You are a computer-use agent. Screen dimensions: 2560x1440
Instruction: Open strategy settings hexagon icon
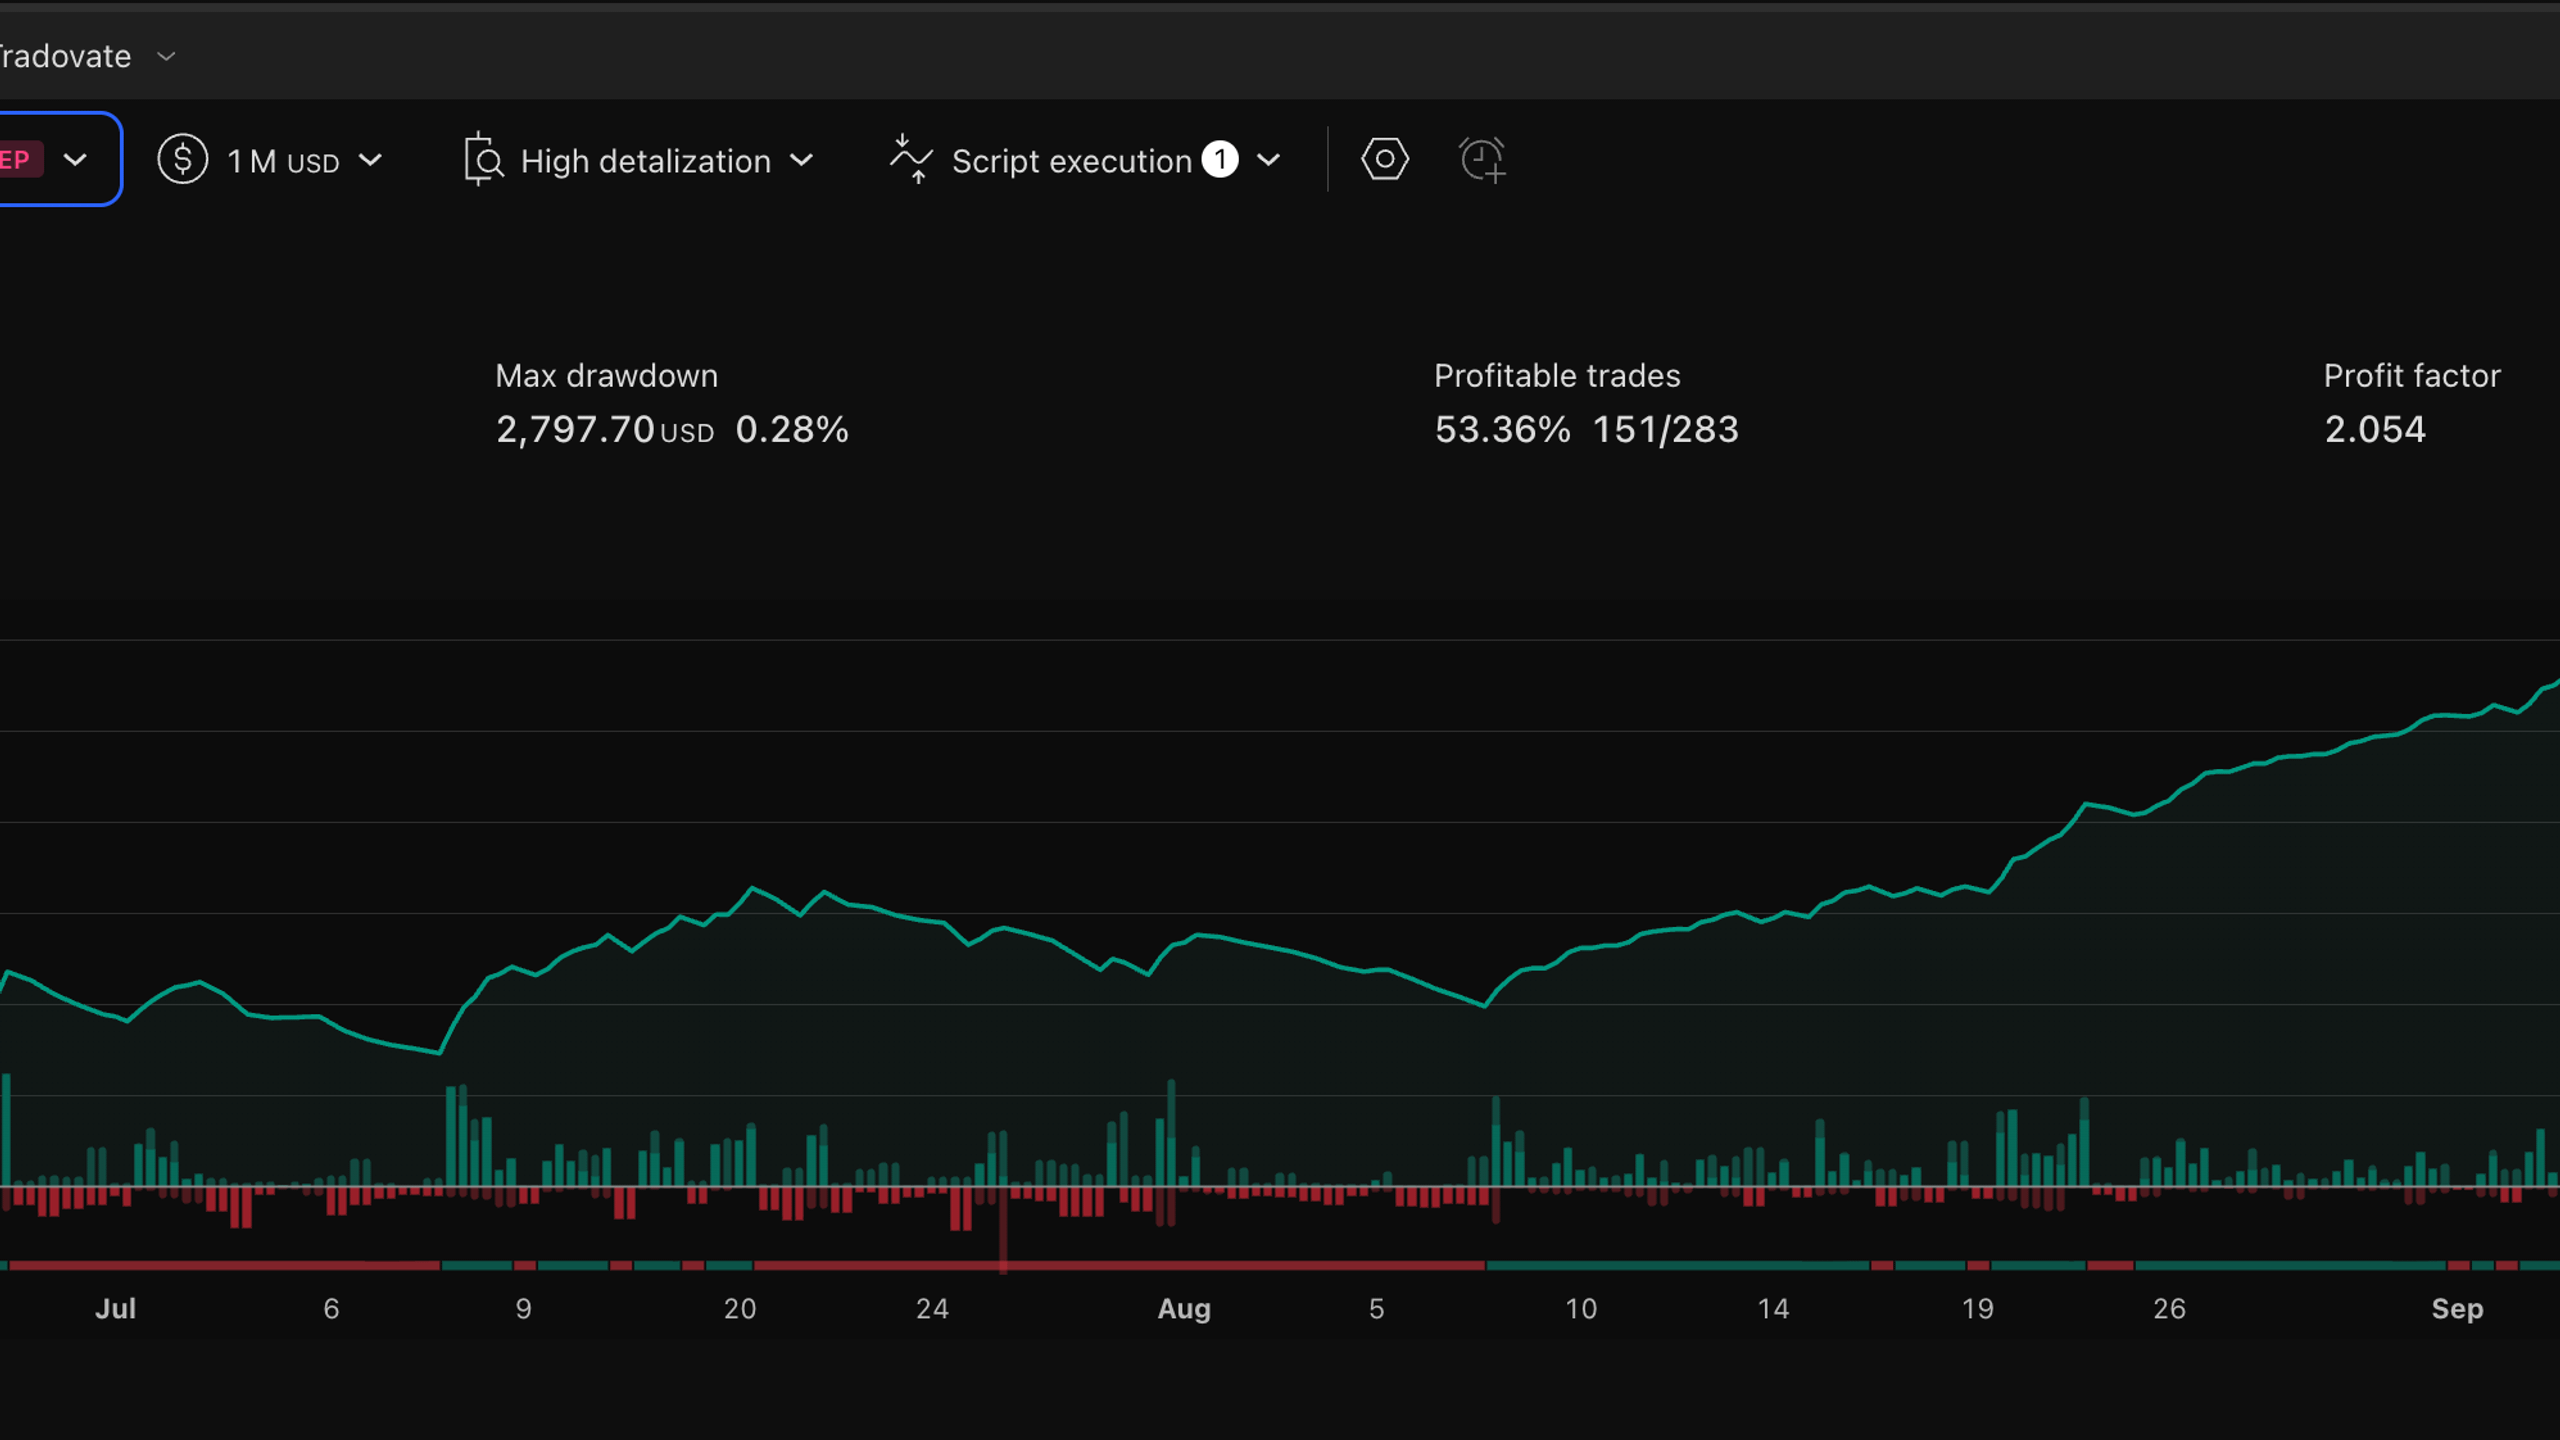coord(1385,159)
